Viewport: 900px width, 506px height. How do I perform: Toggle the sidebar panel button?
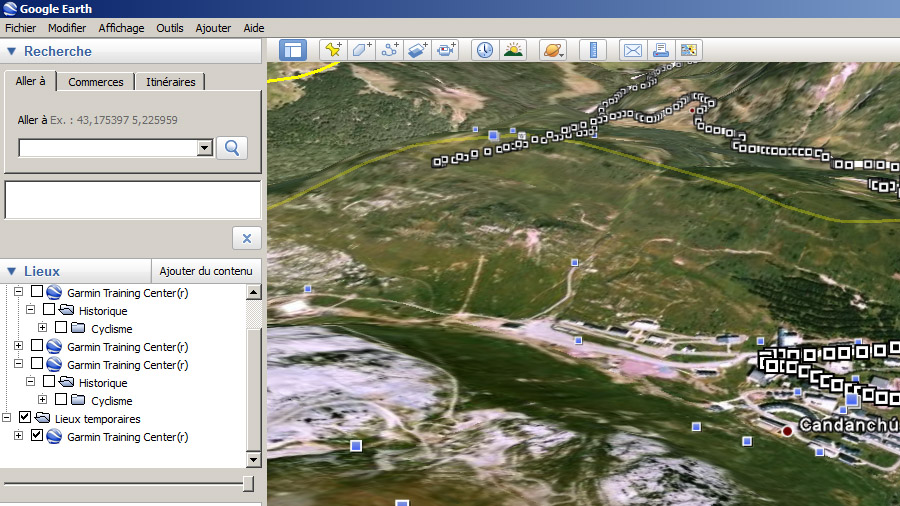pos(292,49)
